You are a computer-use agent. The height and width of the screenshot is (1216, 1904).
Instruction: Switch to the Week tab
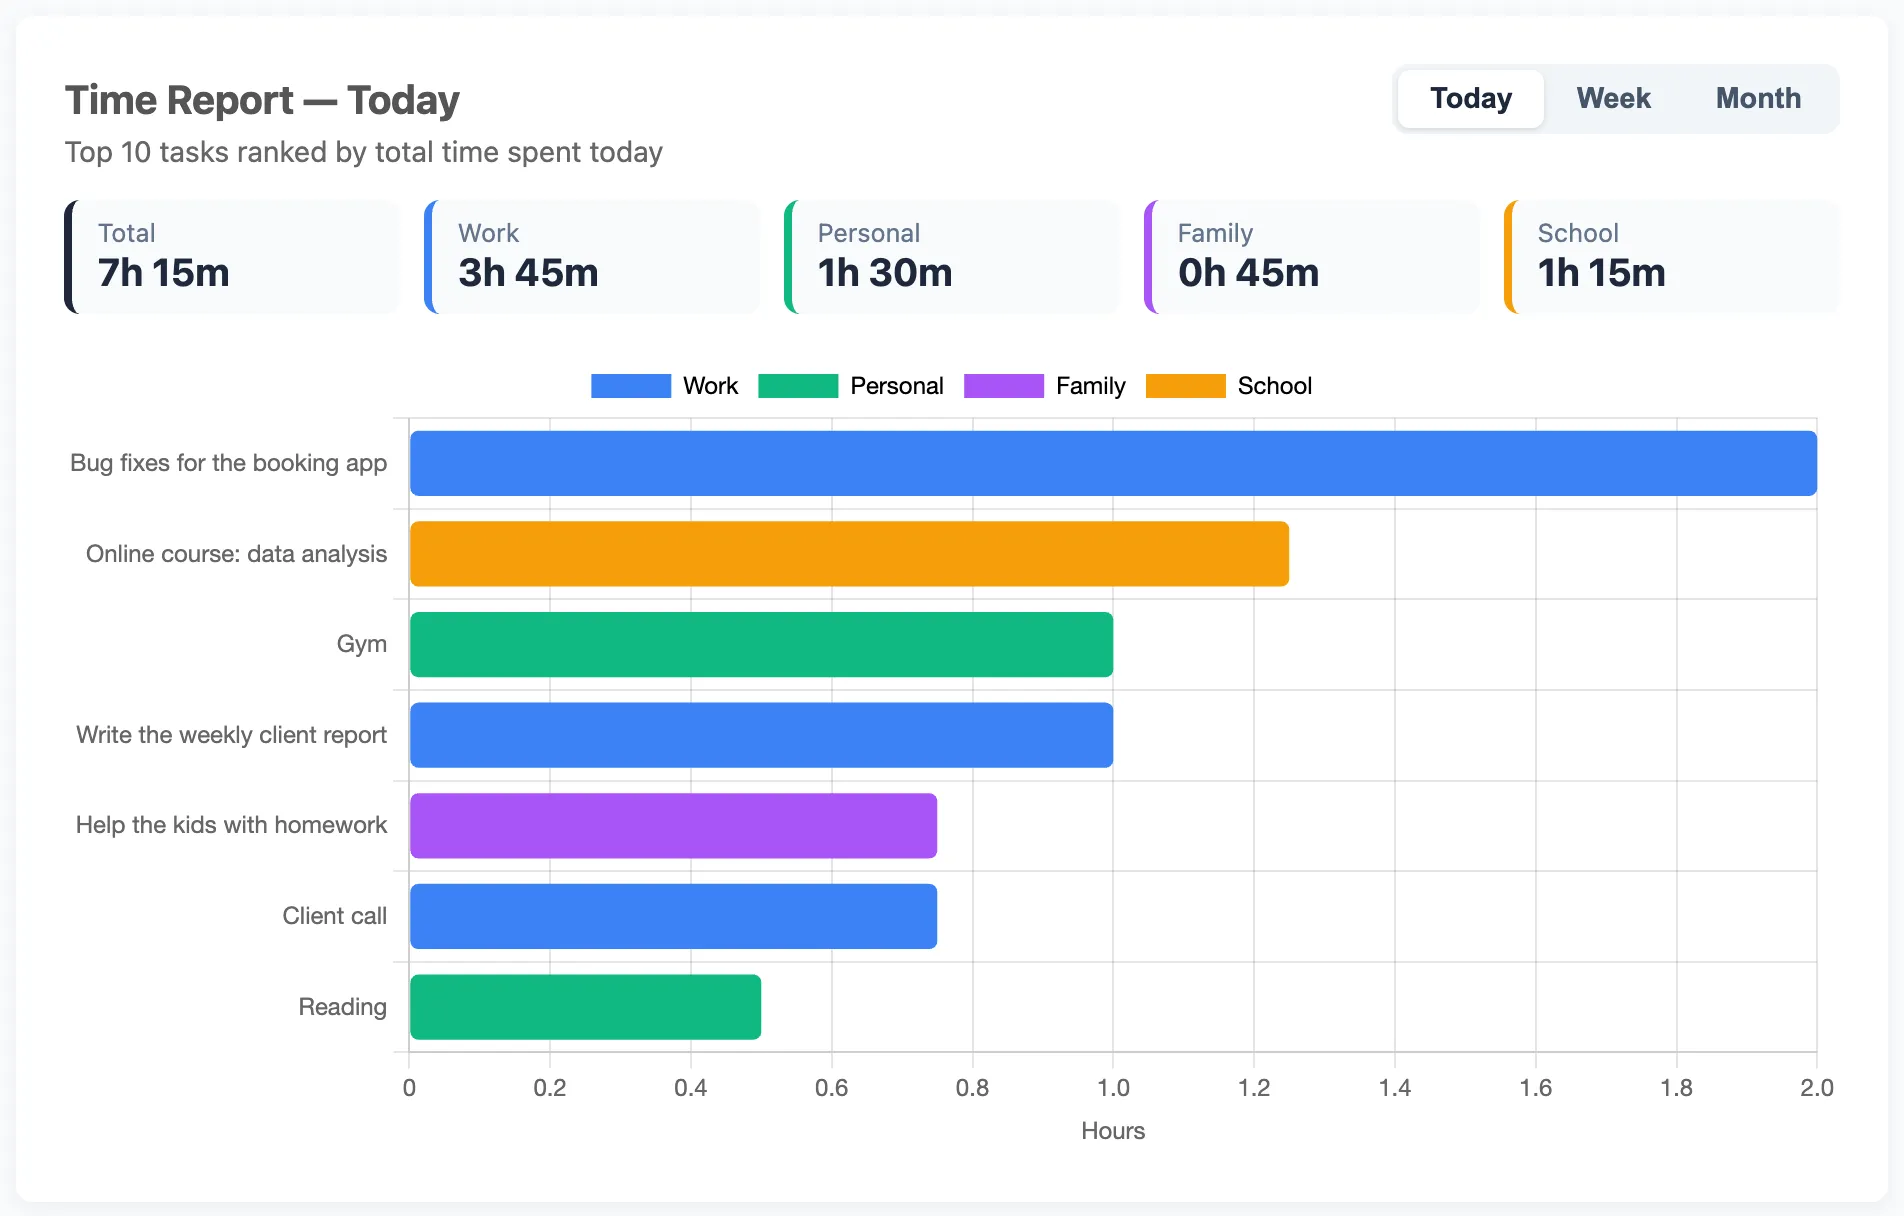1613,99
